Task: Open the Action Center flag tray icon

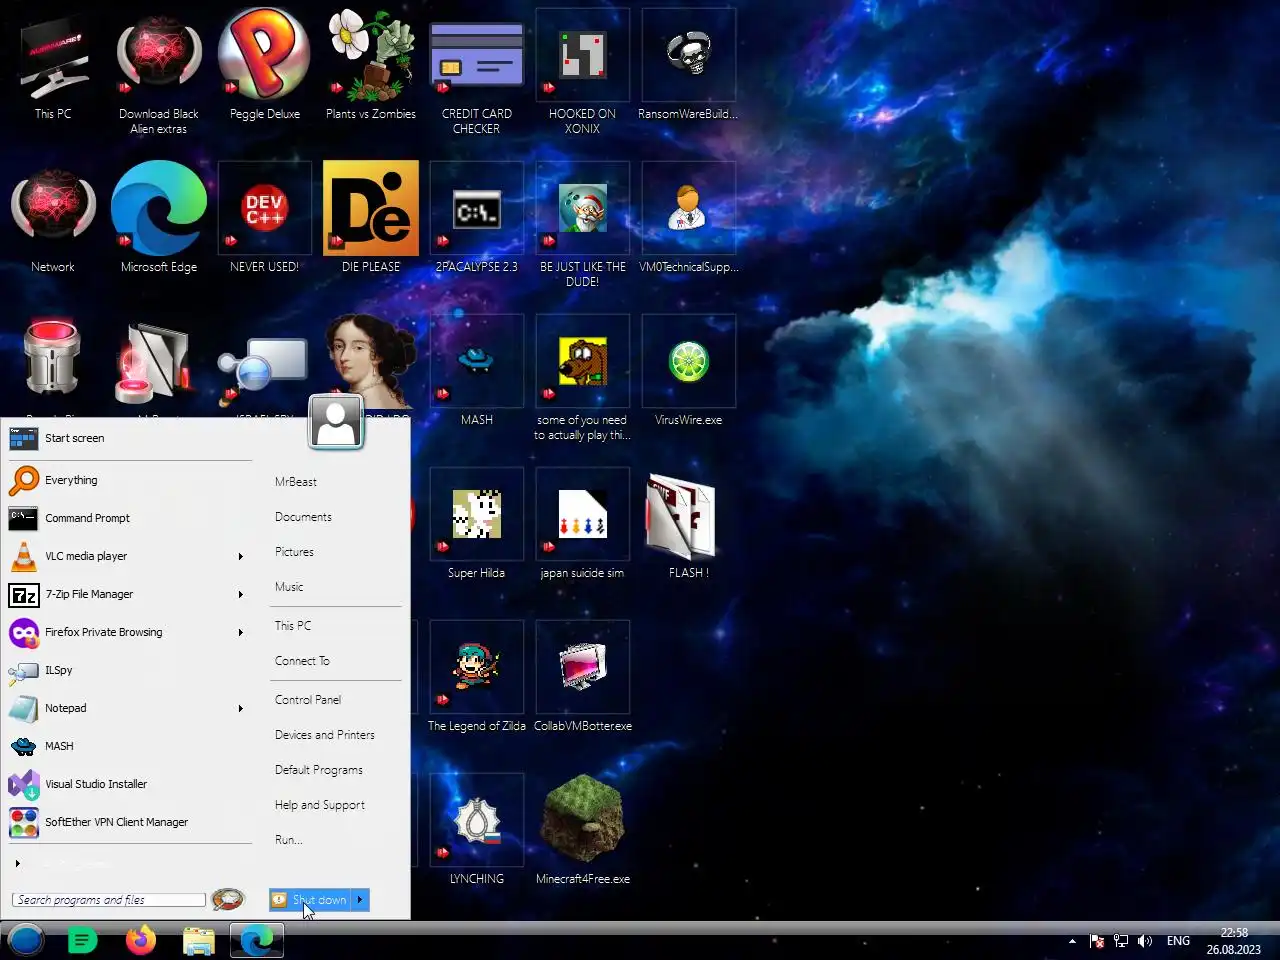Action: [x=1097, y=941]
